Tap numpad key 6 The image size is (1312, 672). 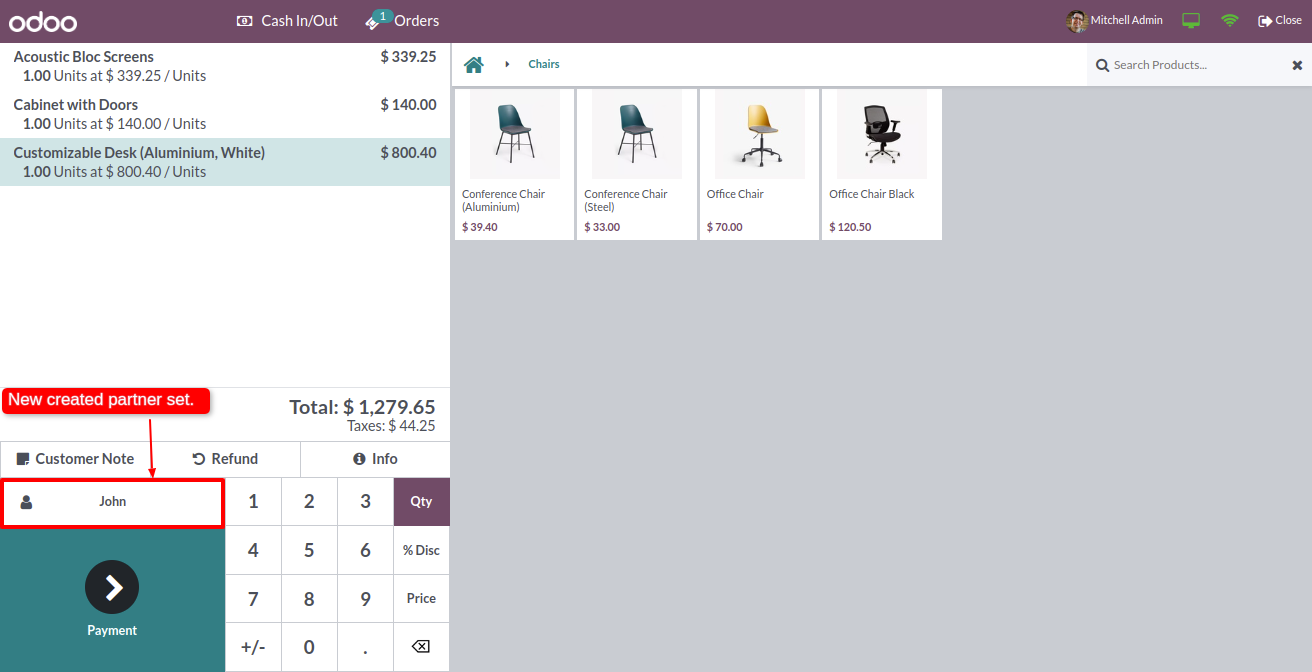365,550
